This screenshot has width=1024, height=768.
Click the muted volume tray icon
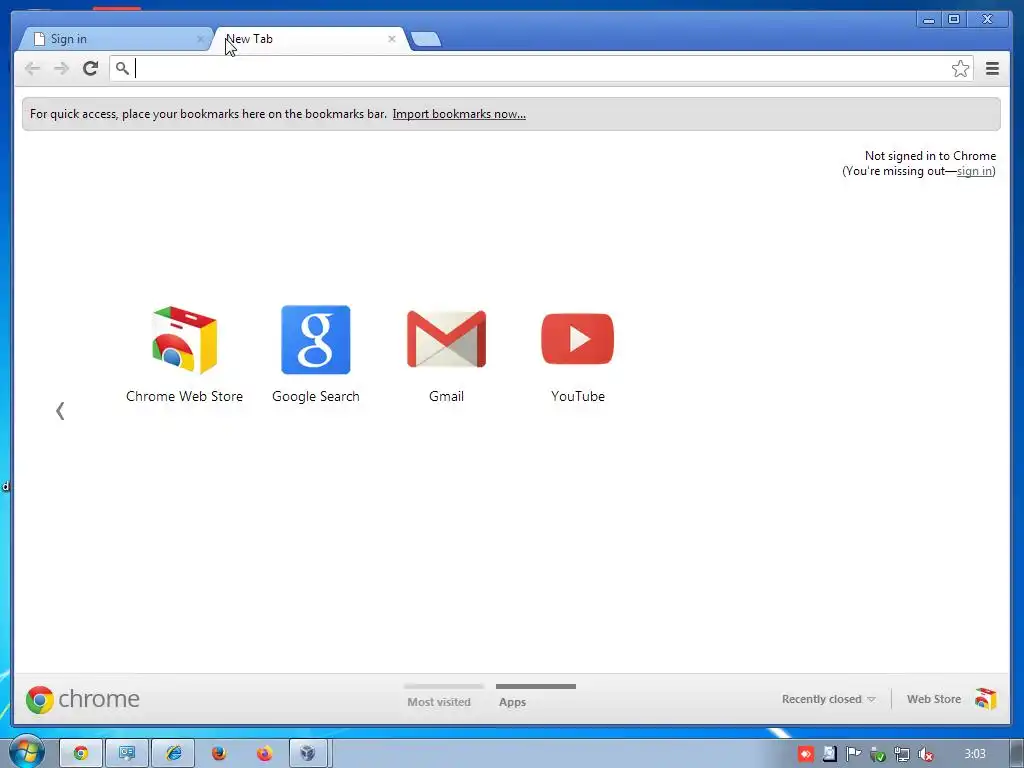pos(925,754)
